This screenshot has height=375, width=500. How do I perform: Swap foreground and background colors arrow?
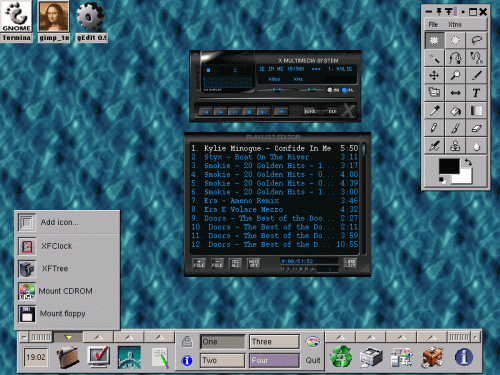(468, 162)
